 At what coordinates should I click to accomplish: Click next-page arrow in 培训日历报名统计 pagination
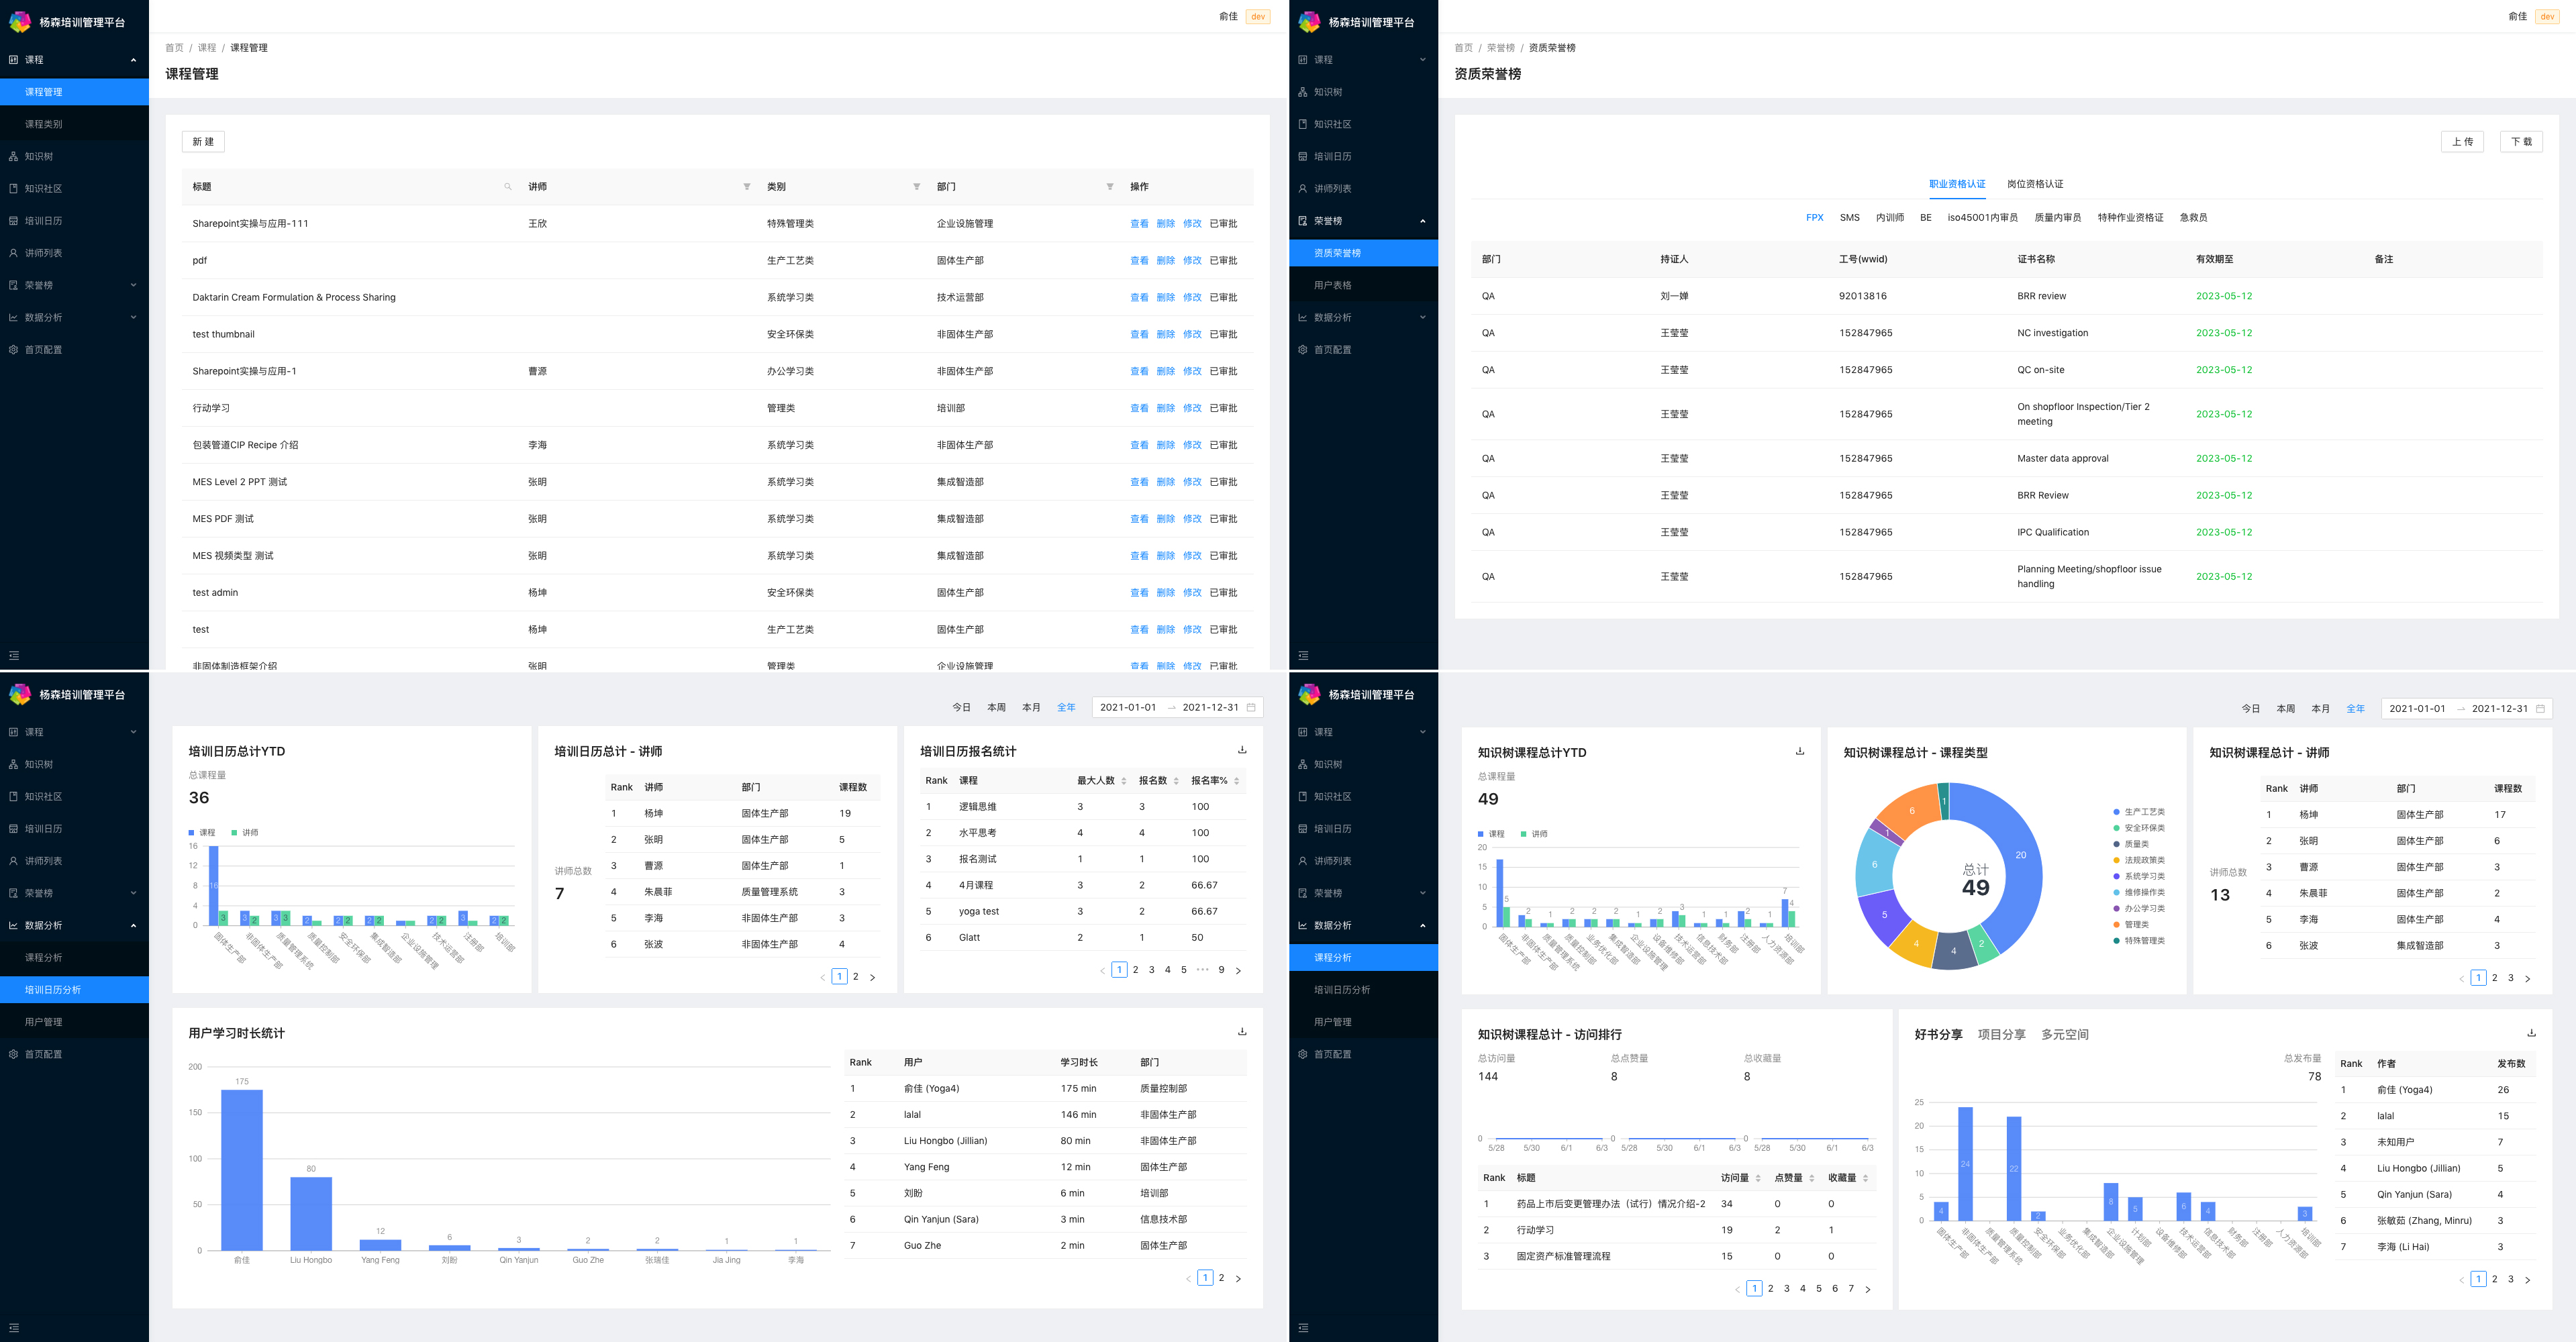point(1238,970)
